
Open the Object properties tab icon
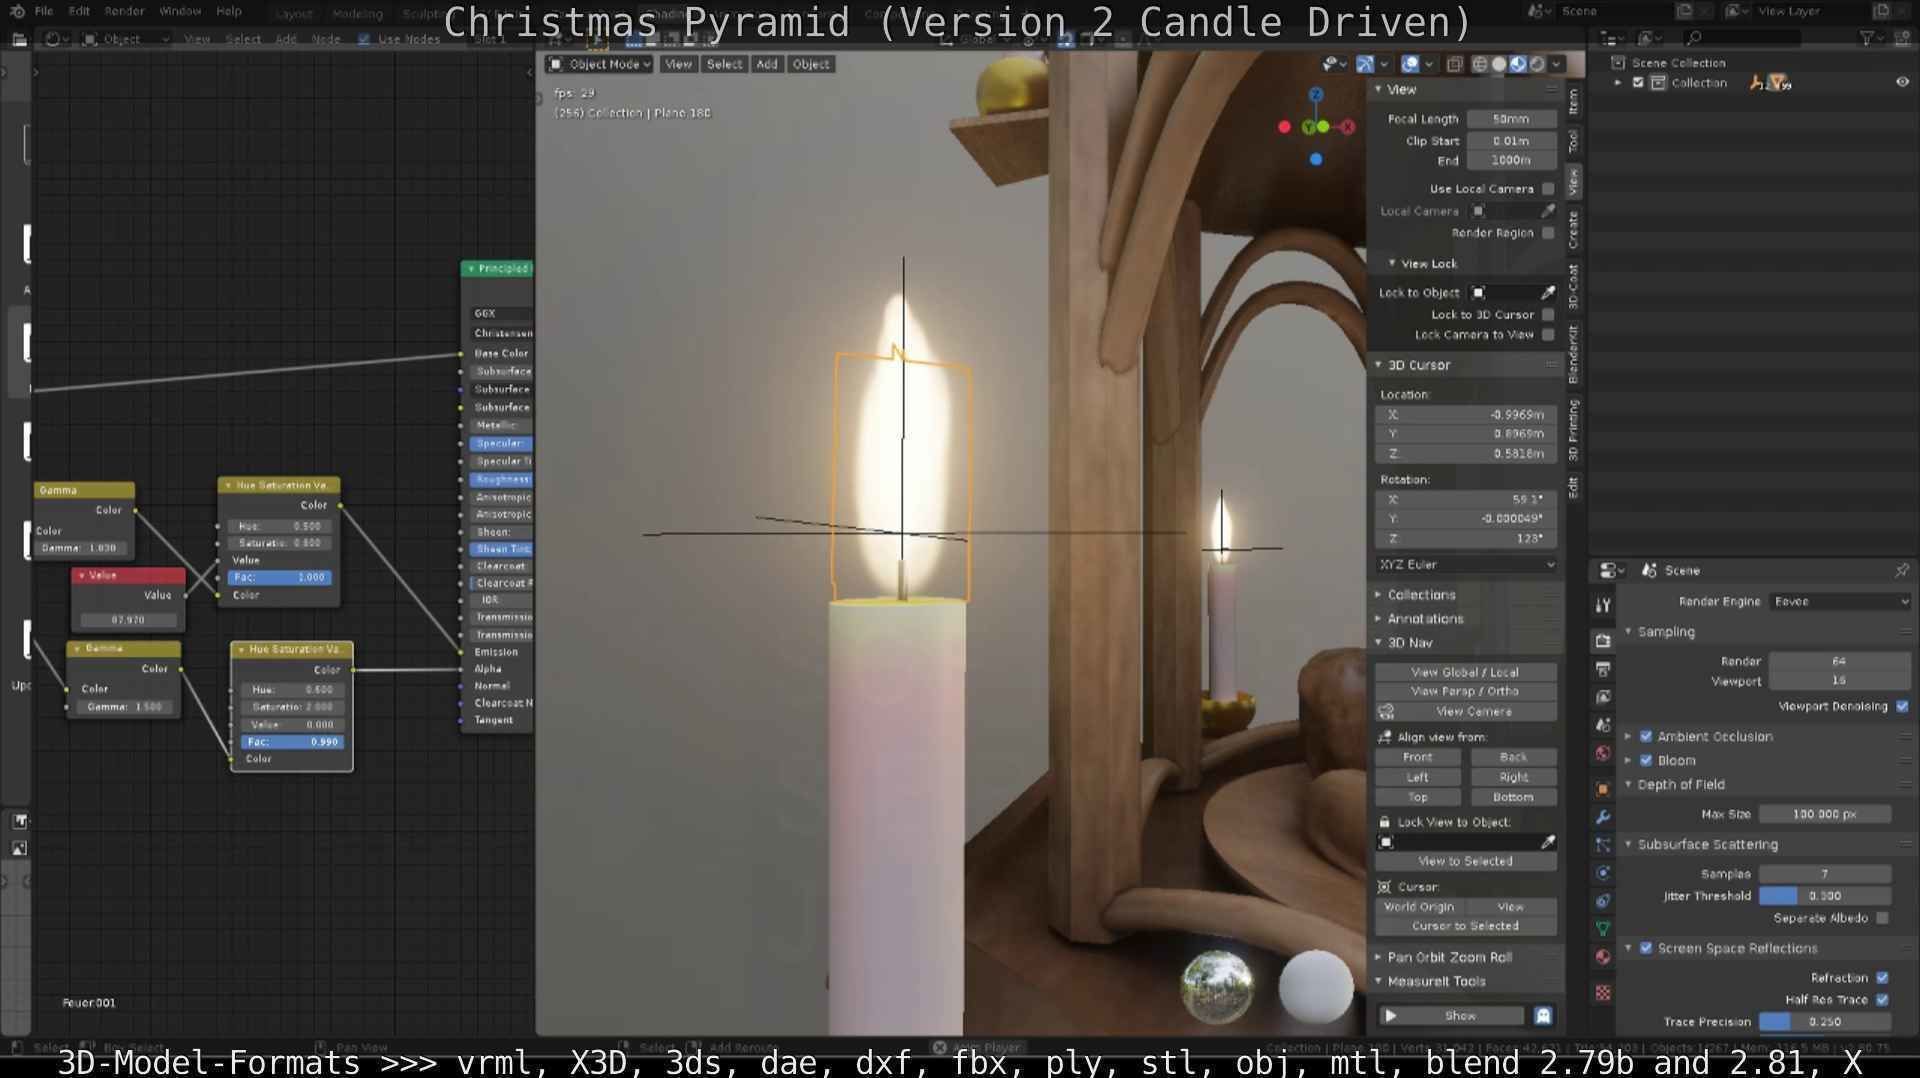(x=1603, y=789)
